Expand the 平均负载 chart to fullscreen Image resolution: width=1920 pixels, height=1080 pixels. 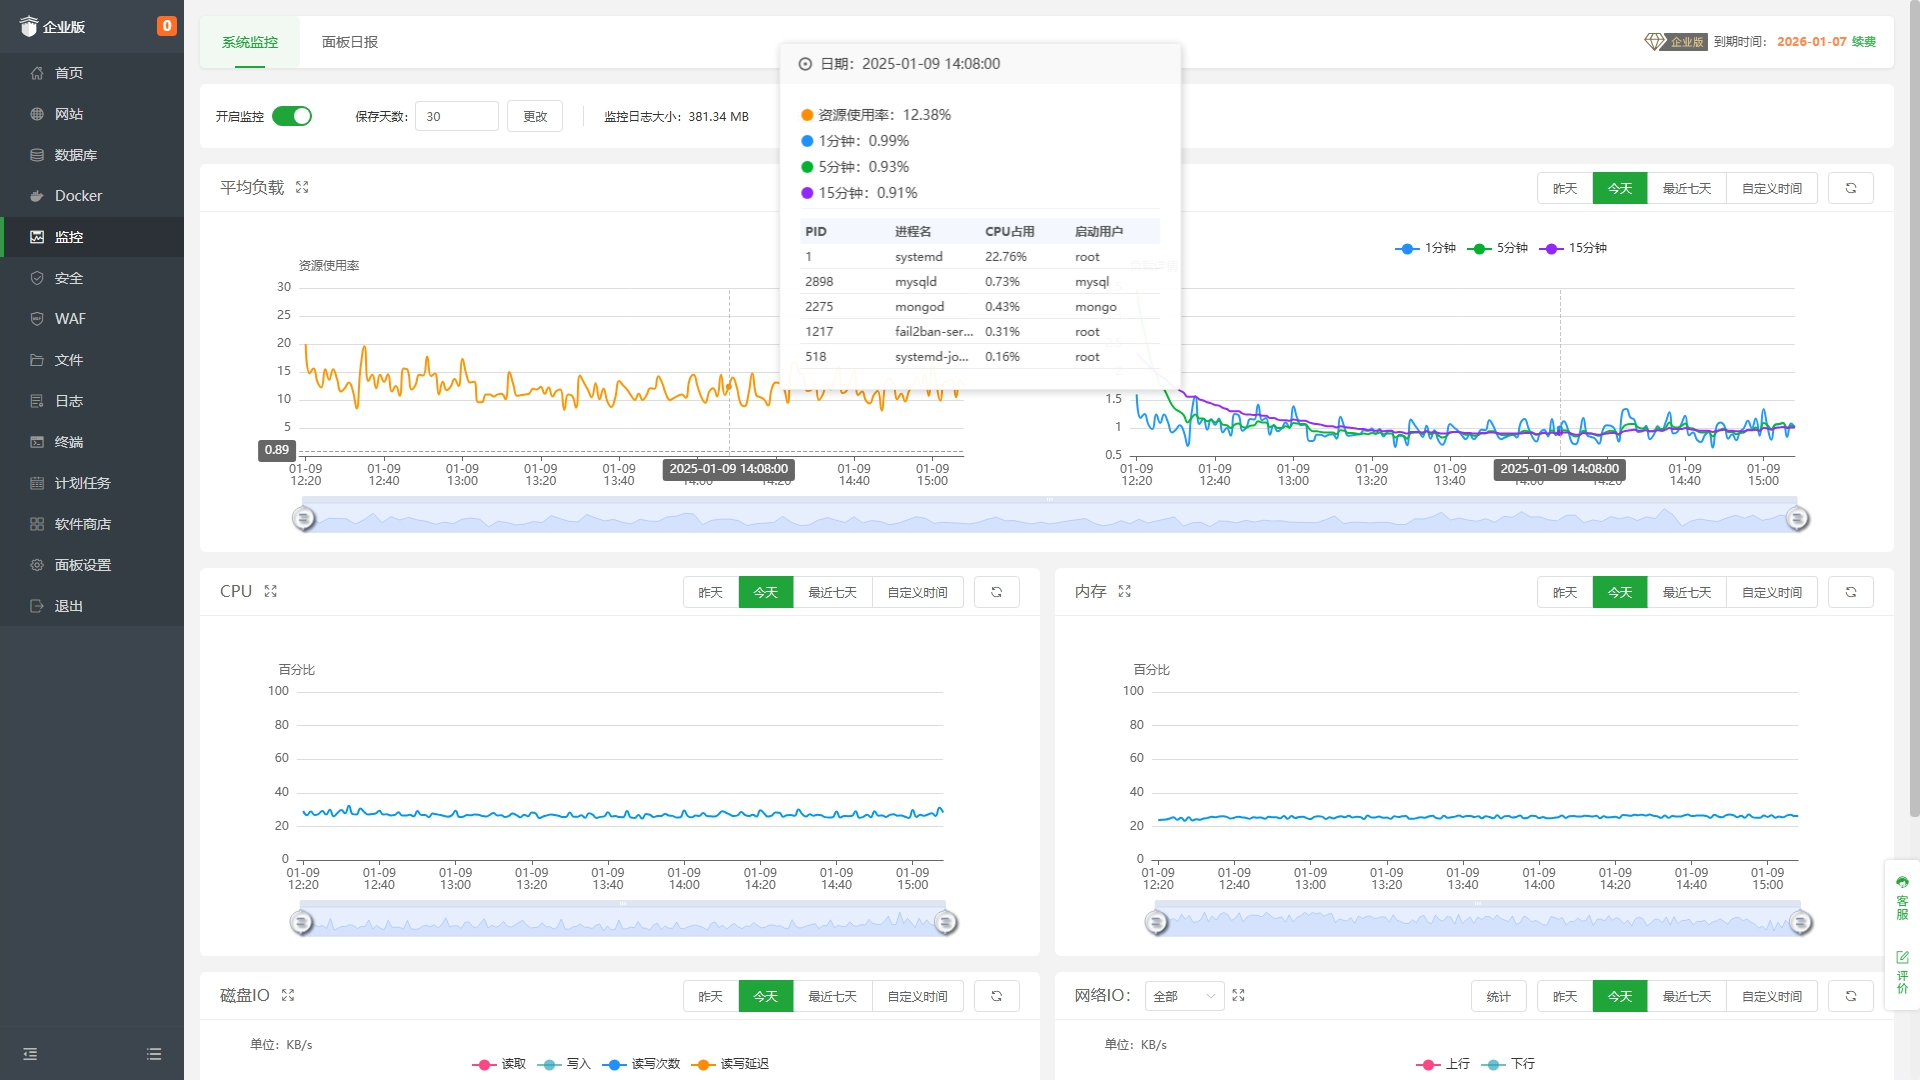302,187
